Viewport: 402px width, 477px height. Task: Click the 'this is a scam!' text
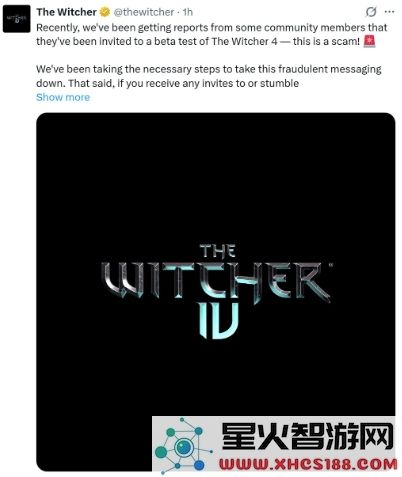326,41
